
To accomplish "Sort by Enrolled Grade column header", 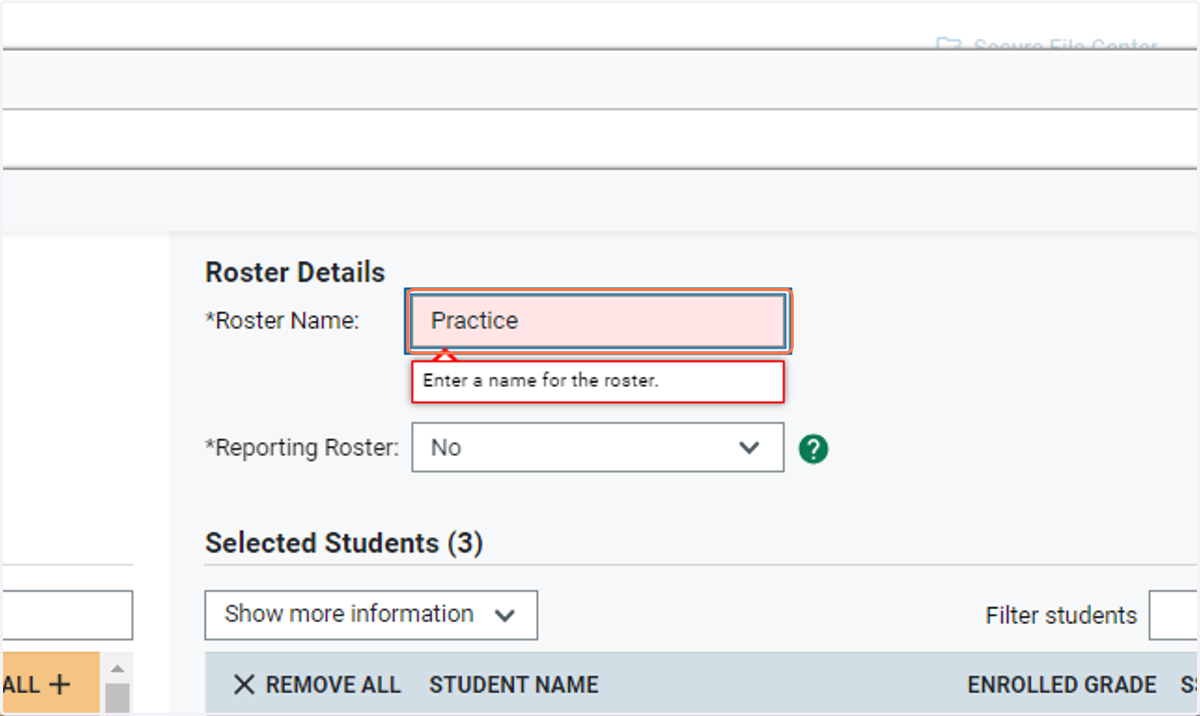I will point(1062,685).
